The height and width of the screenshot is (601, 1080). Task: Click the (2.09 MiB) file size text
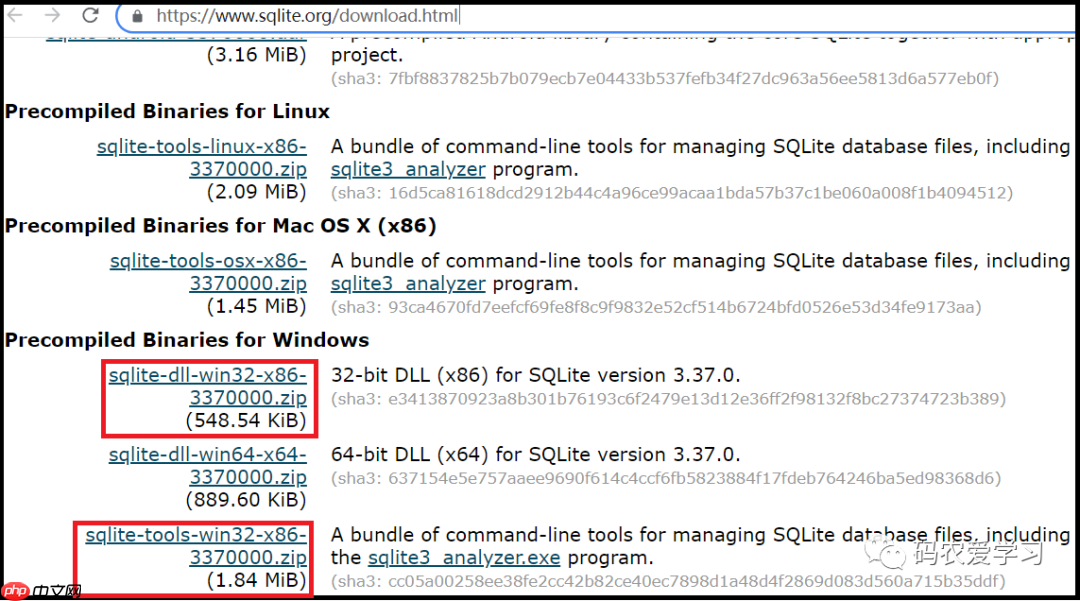[x=257, y=192]
